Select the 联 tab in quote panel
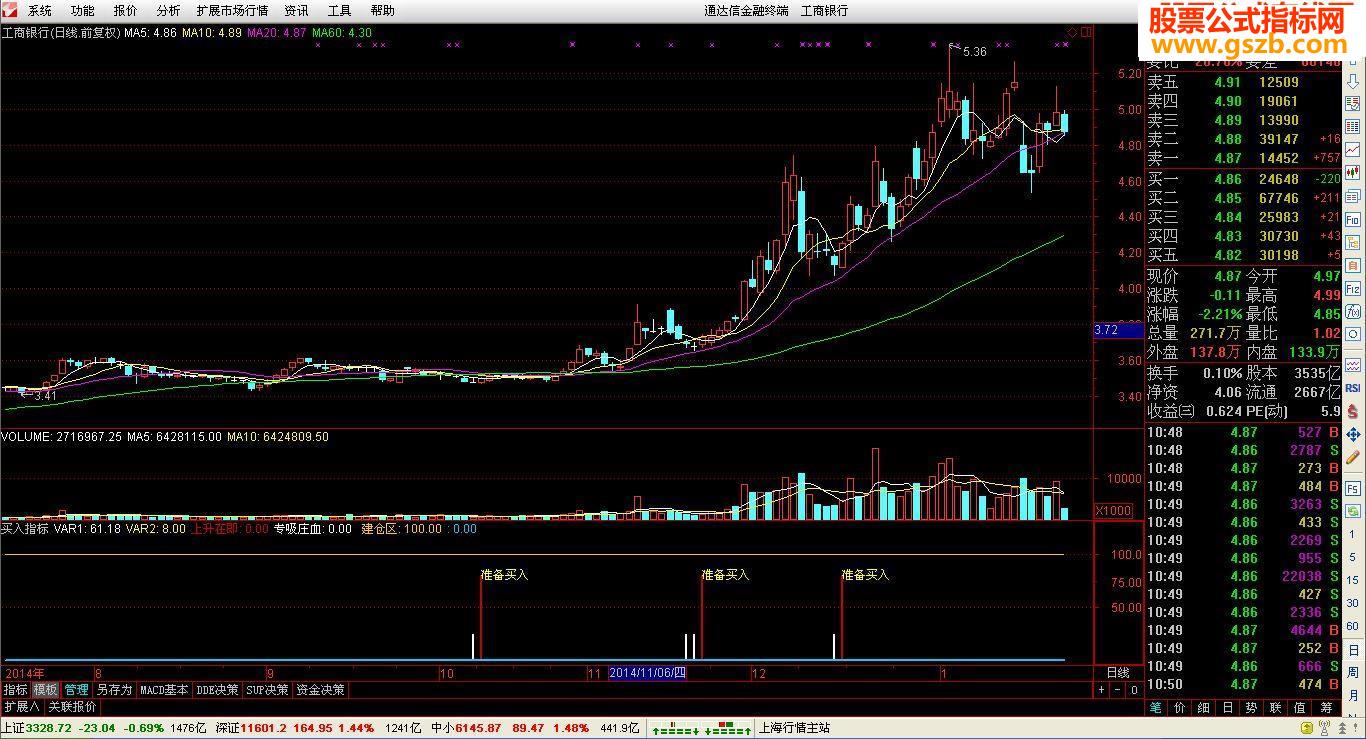This screenshot has height=739, width=1366. pos(1275,707)
